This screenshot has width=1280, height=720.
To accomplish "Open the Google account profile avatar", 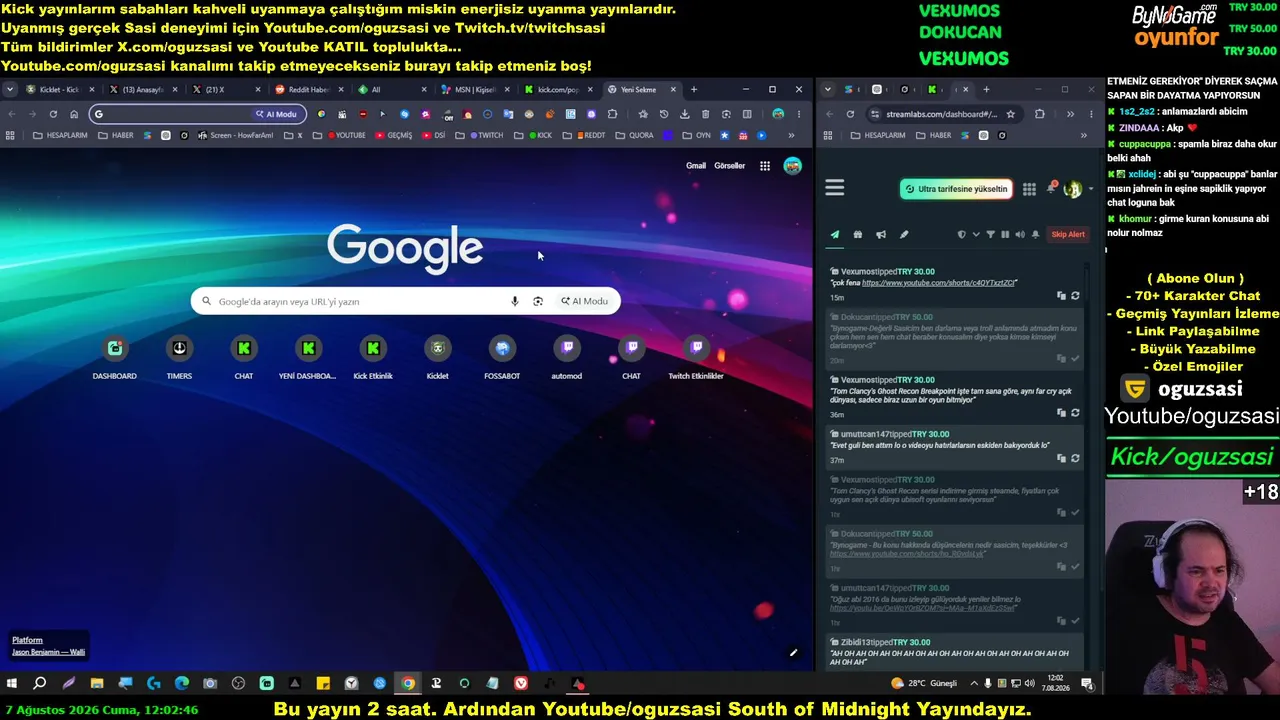I will pos(793,166).
